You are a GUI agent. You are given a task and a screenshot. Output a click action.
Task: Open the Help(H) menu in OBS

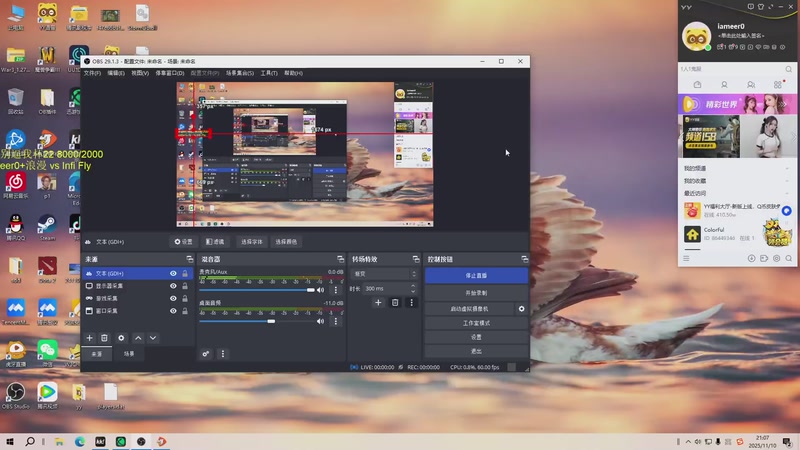coord(293,73)
